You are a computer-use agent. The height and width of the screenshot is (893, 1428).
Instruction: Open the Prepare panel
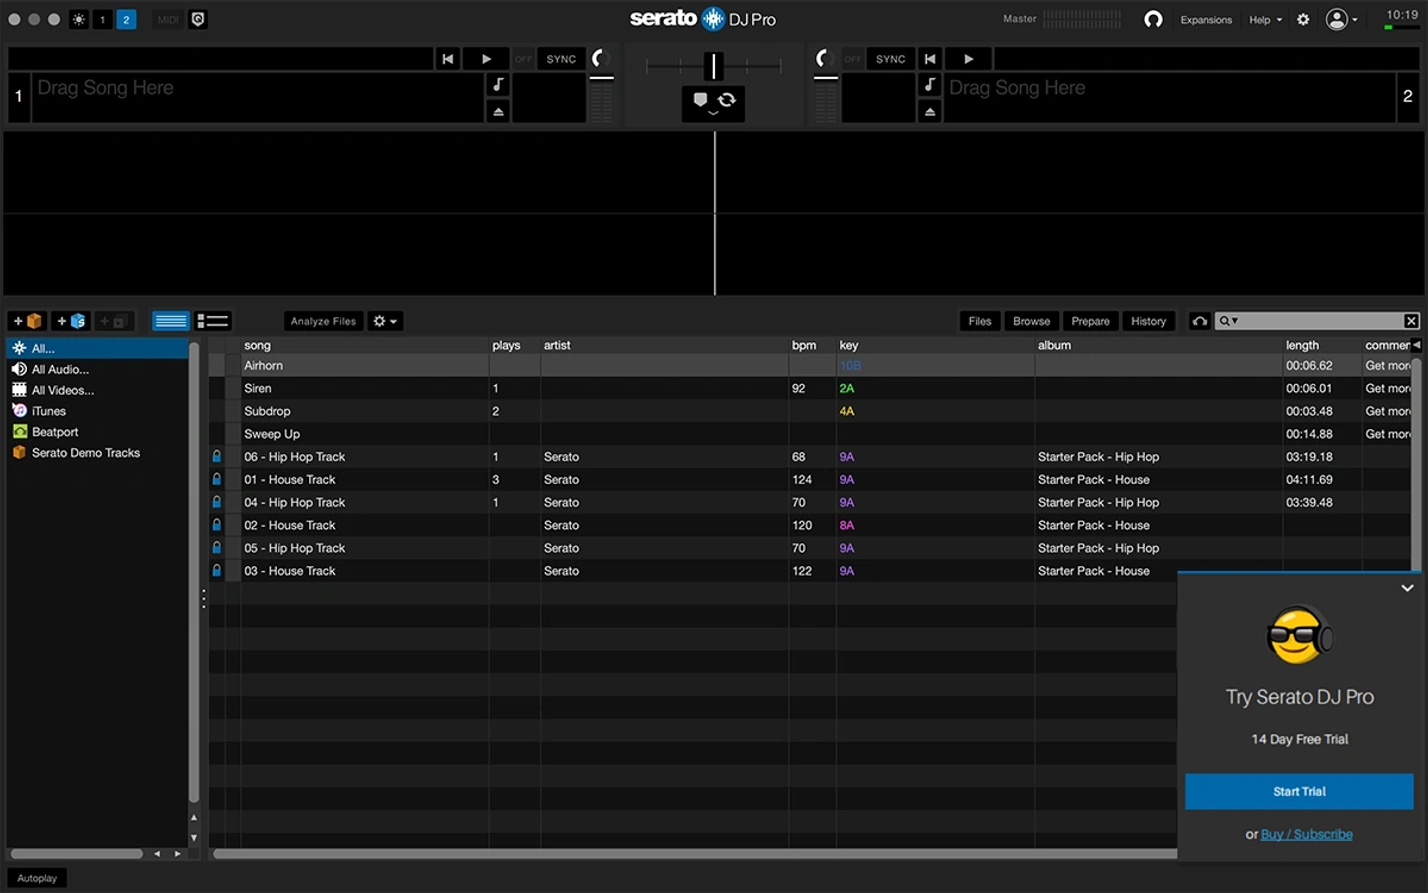tap(1090, 320)
